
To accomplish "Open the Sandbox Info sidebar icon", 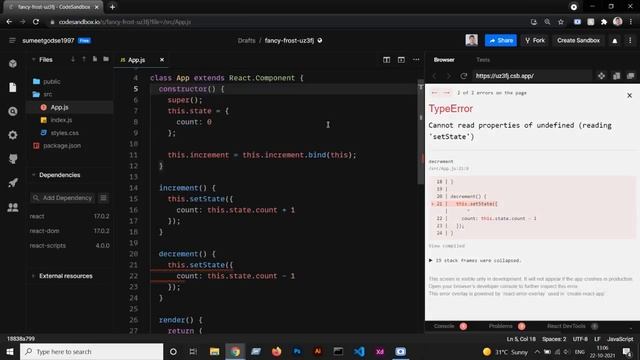I will [x=13, y=64].
